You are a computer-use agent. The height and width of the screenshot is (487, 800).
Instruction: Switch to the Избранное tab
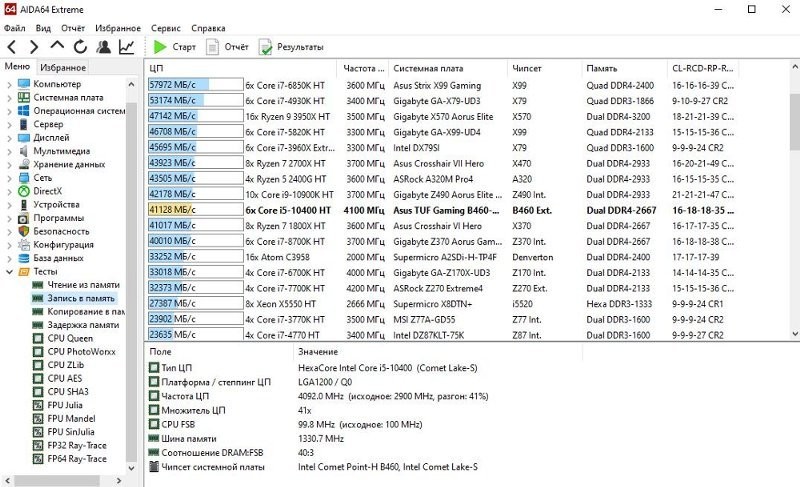click(64, 67)
